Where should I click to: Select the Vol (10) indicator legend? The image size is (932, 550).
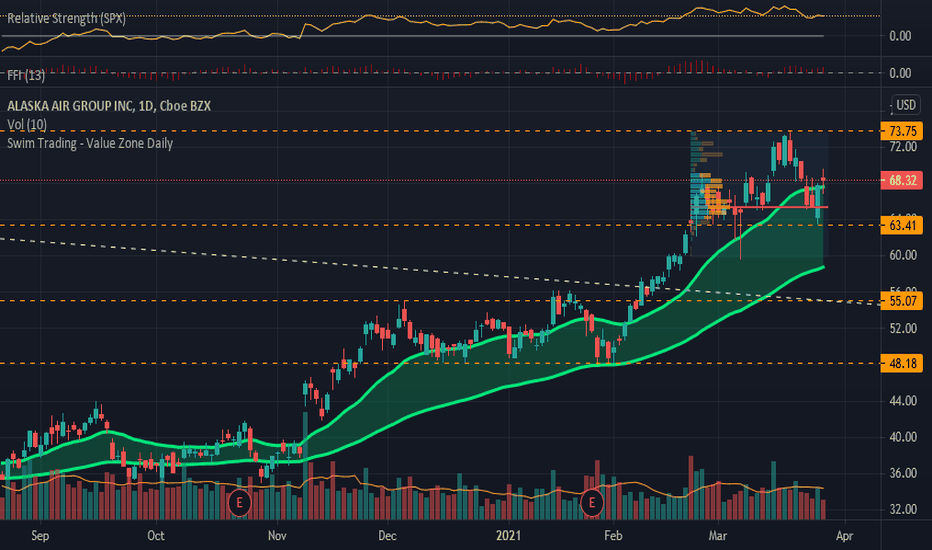pos(27,125)
